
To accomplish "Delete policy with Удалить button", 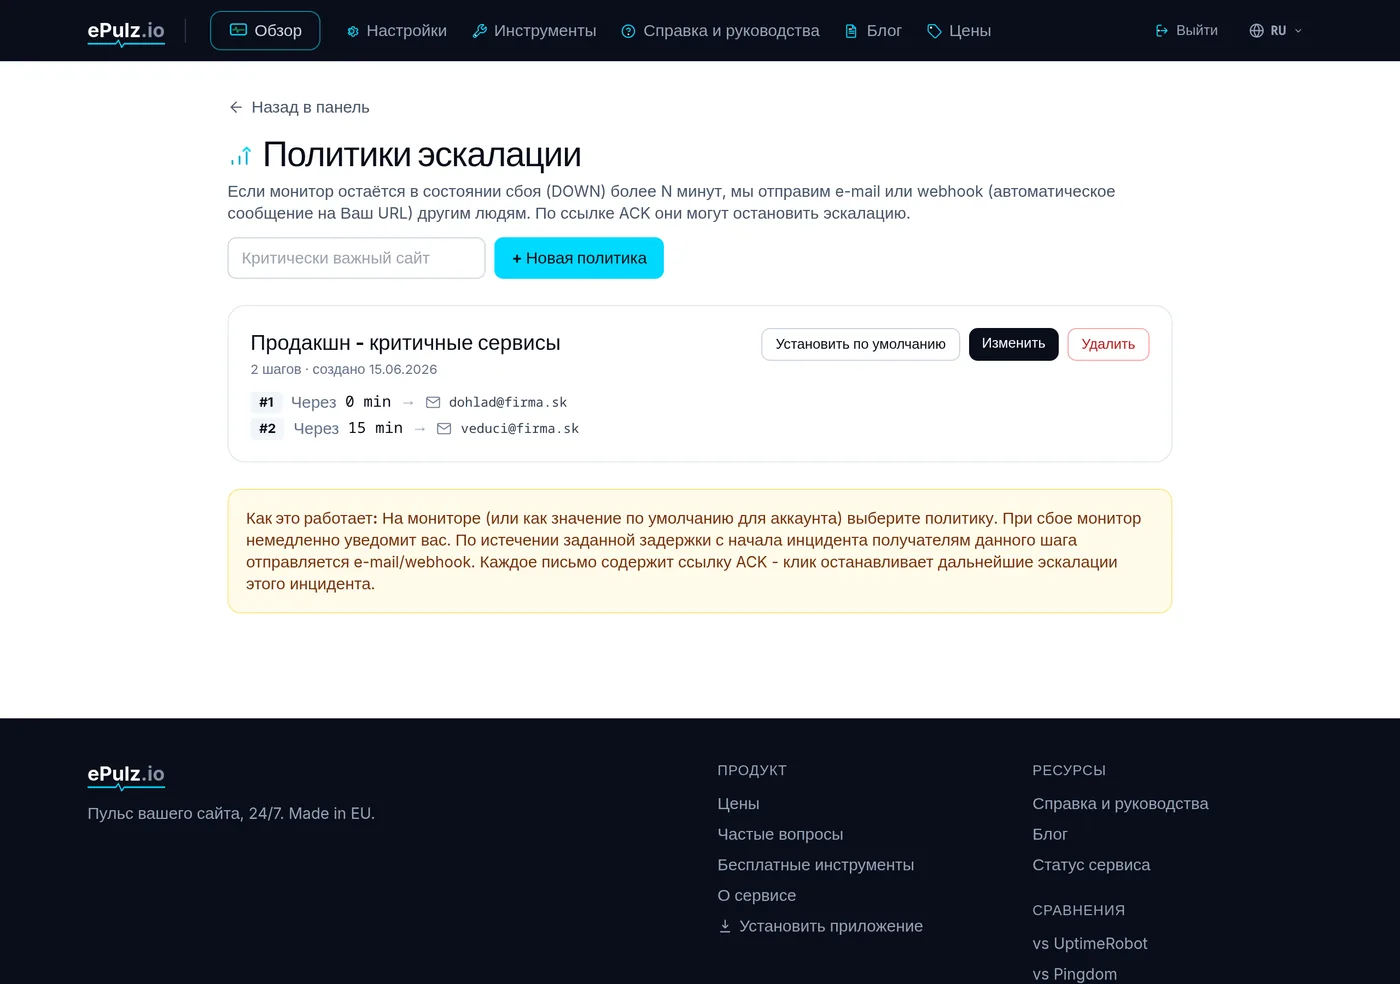I will click(x=1108, y=344).
